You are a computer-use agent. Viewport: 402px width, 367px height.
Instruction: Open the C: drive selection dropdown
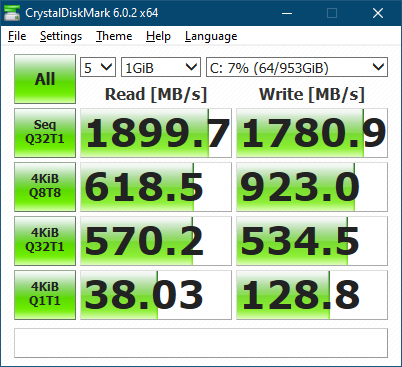tap(297, 67)
